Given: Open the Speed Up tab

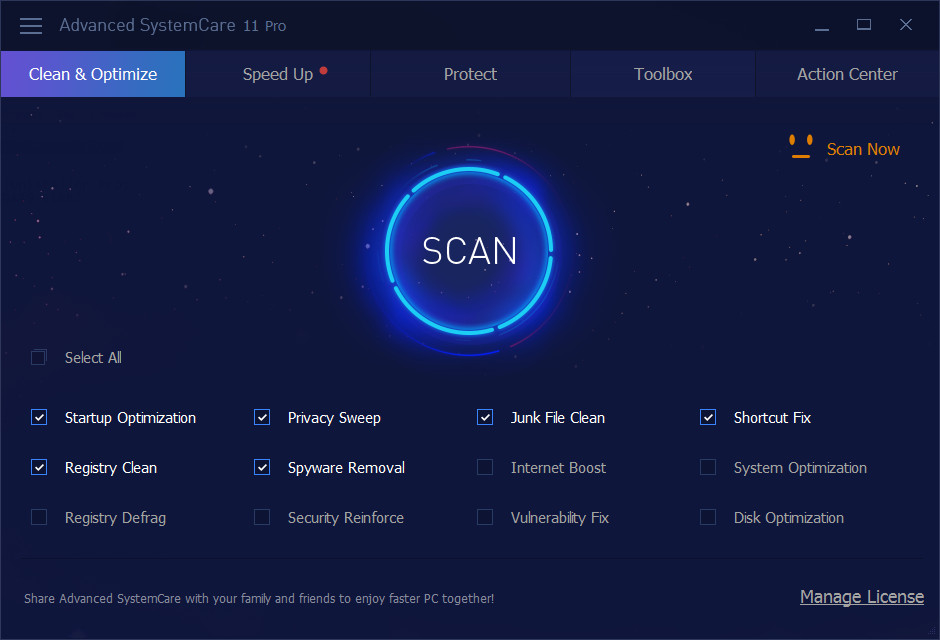Looking at the screenshot, I should pyautogui.click(x=278, y=74).
